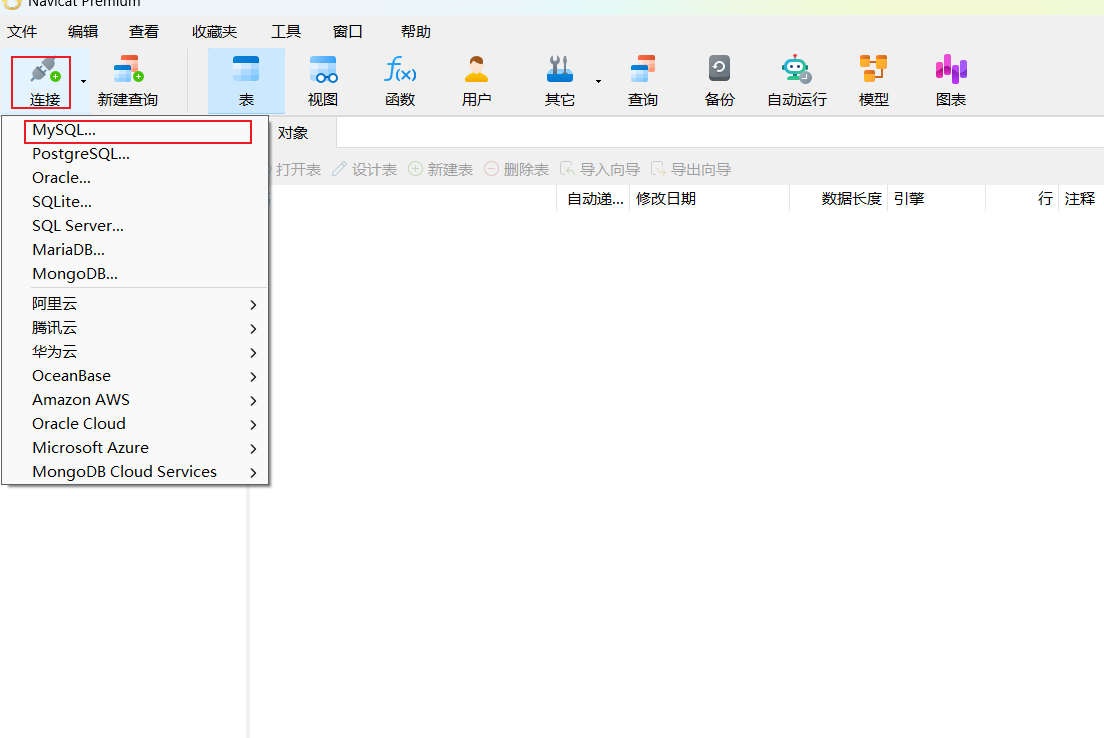Switch to the 对象 (Objects) tab
This screenshot has width=1104, height=738.
[292, 133]
